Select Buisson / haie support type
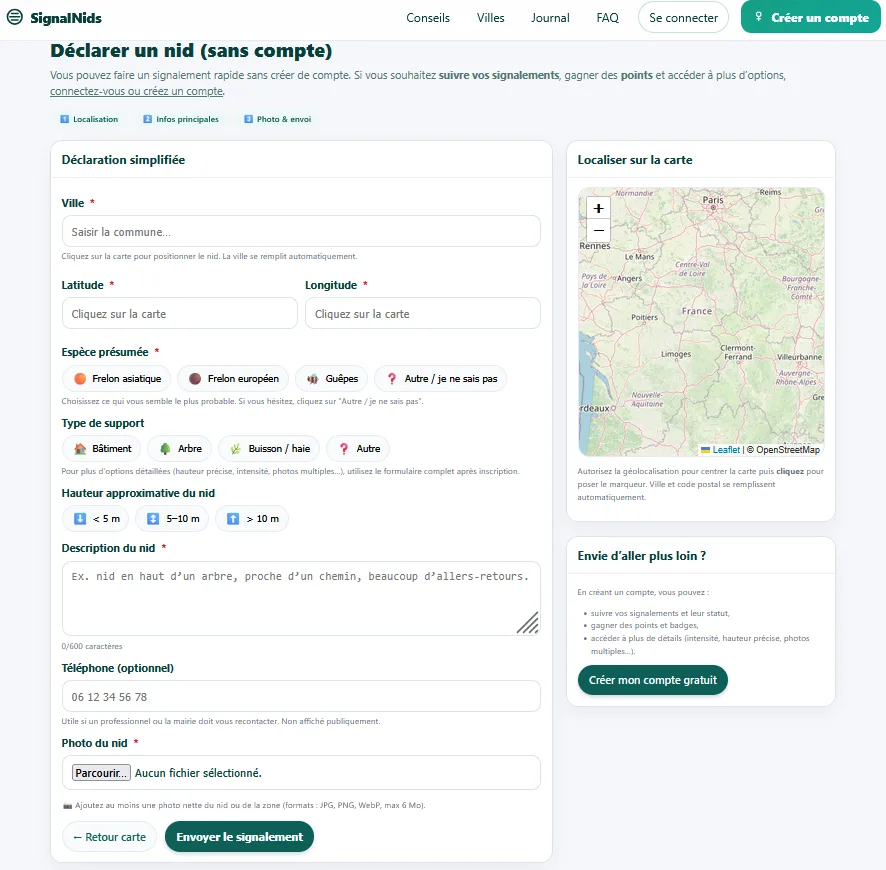Viewport: 886px width, 870px height. (x=270, y=449)
